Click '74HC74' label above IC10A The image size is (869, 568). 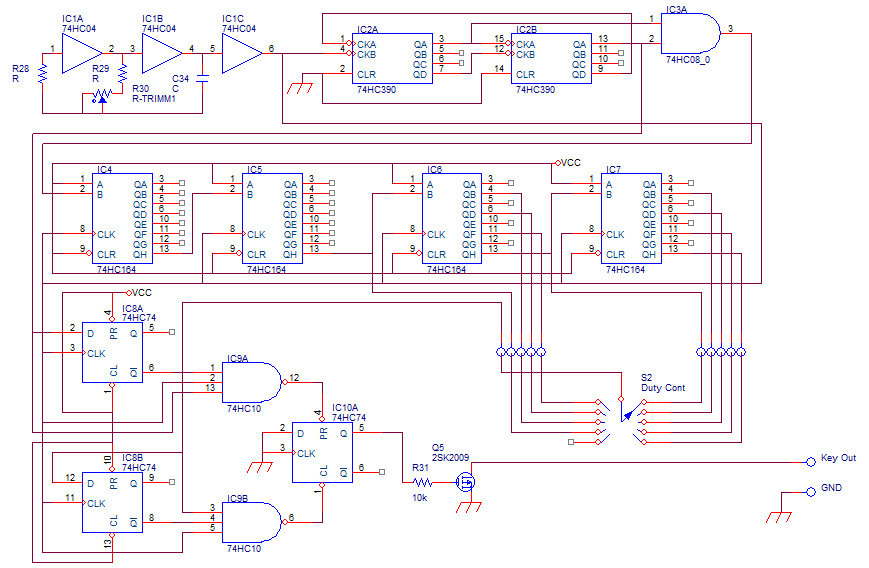point(349,418)
